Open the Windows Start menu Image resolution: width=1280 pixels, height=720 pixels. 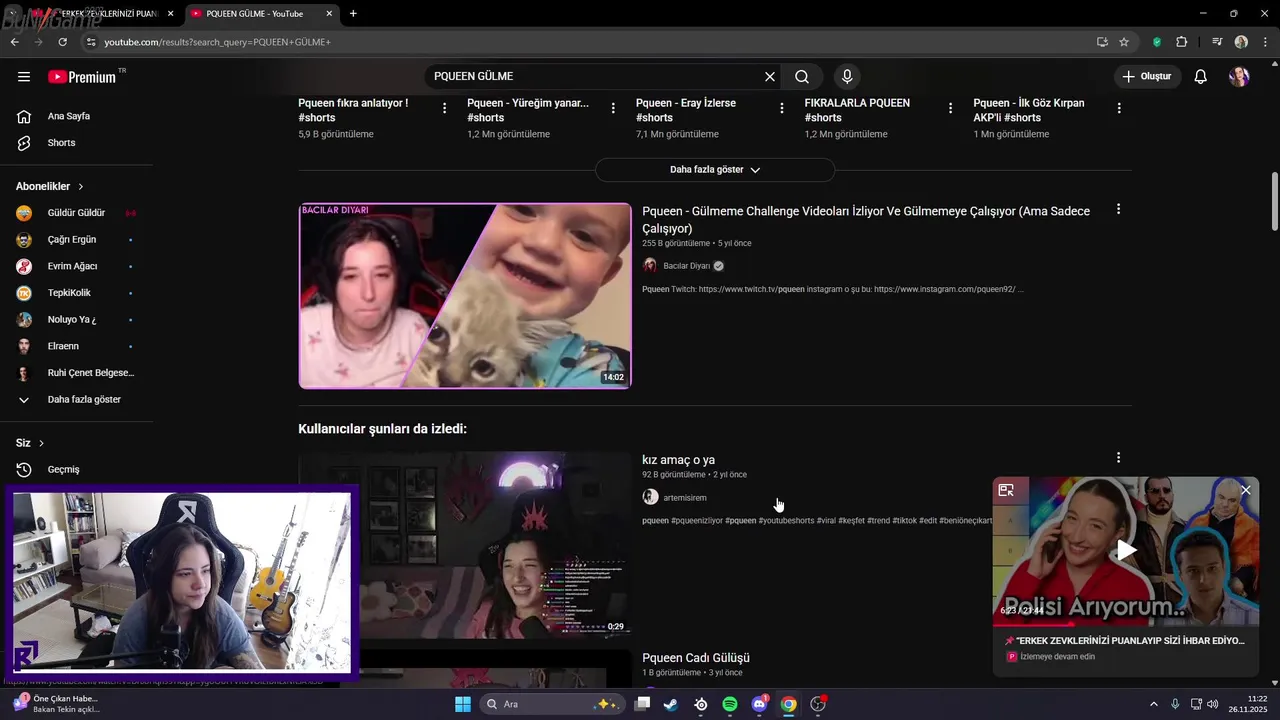(x=463, y=704)
